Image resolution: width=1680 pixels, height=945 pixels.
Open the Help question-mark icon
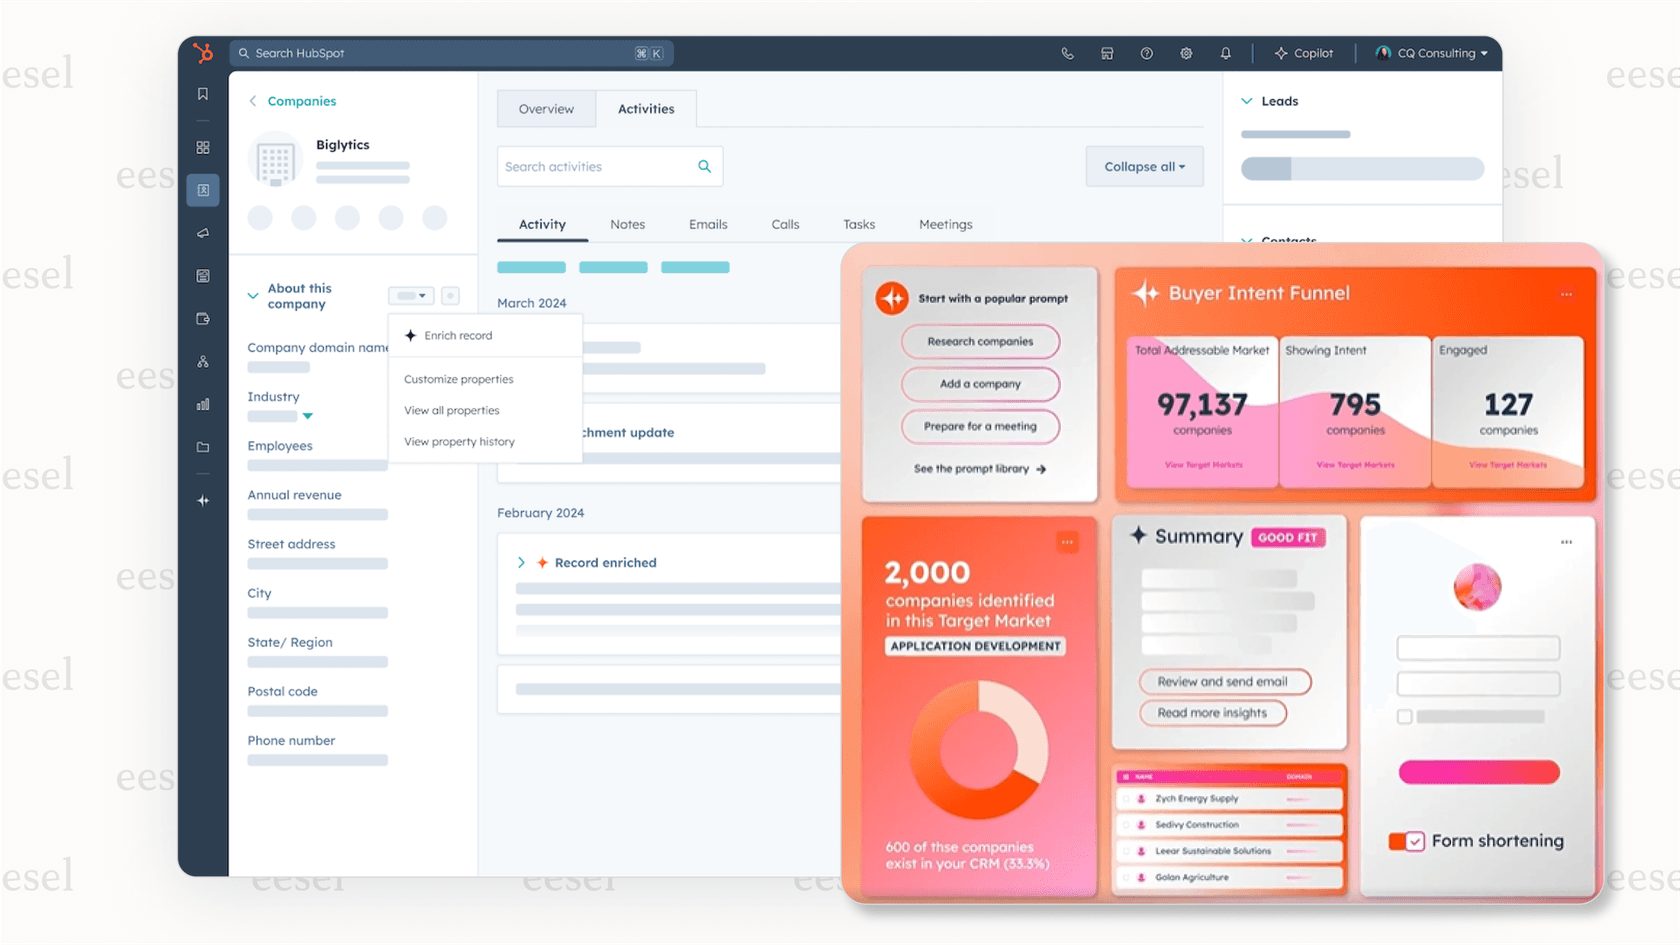coord(1146,53)
